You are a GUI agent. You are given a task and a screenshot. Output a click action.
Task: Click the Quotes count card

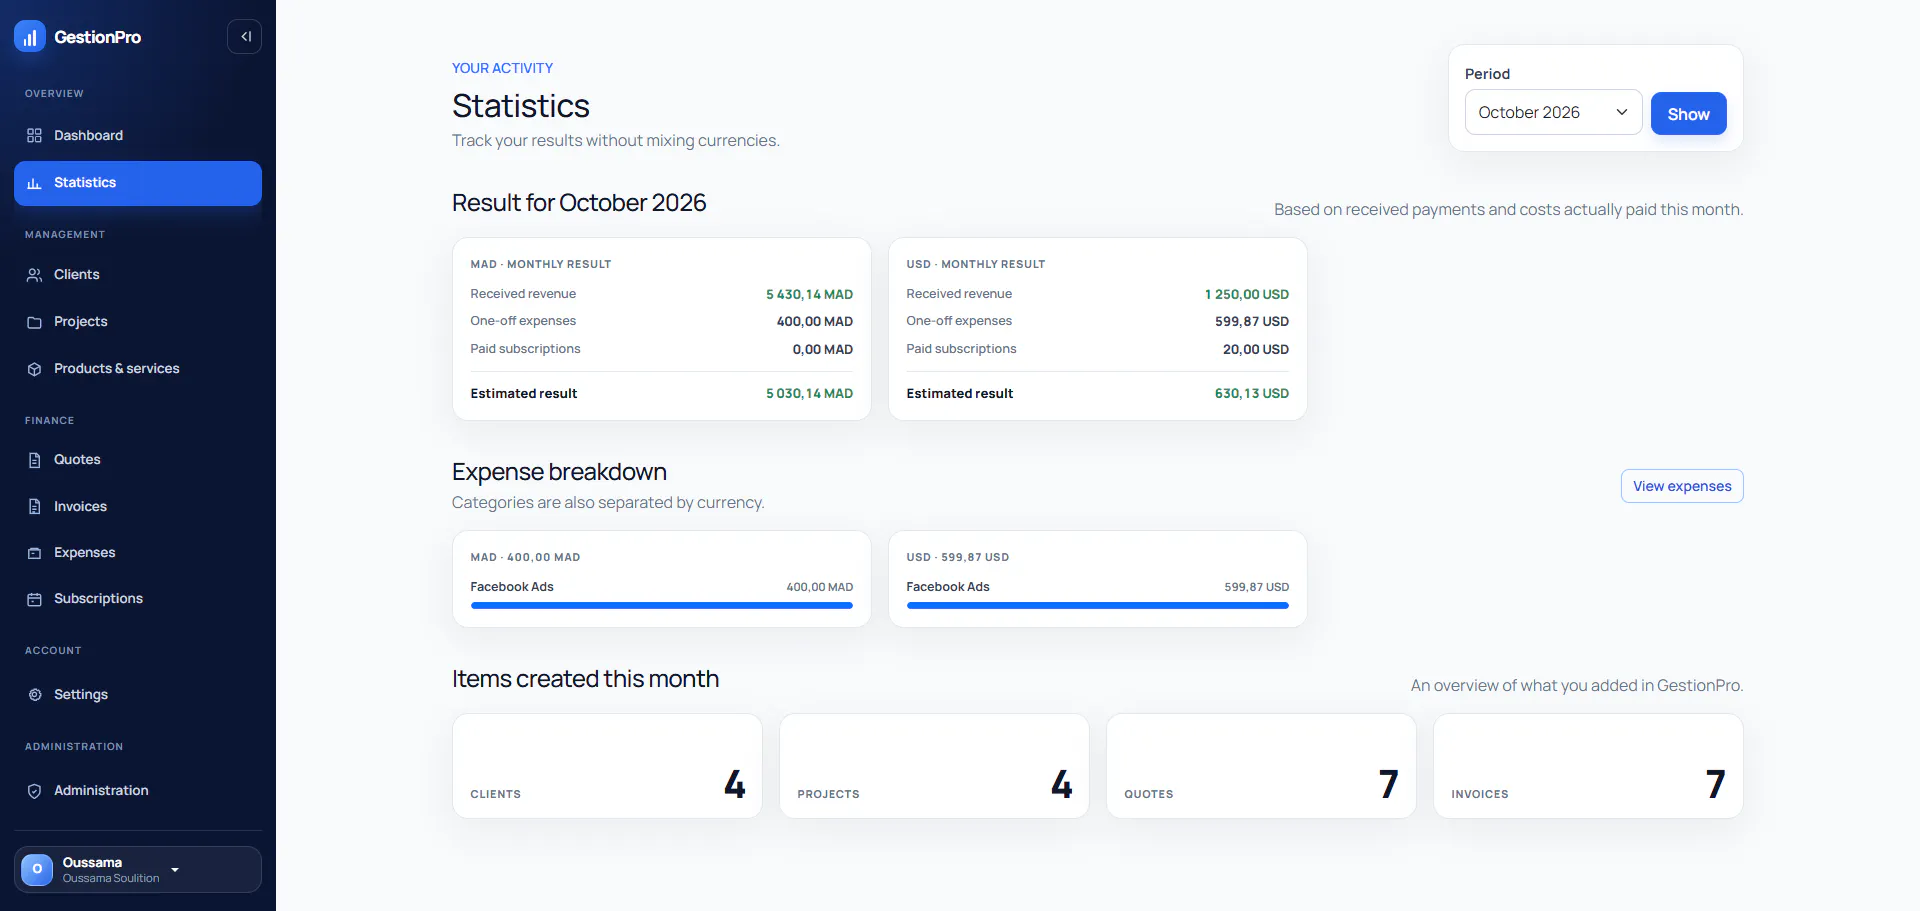[x=1261, y=766]
